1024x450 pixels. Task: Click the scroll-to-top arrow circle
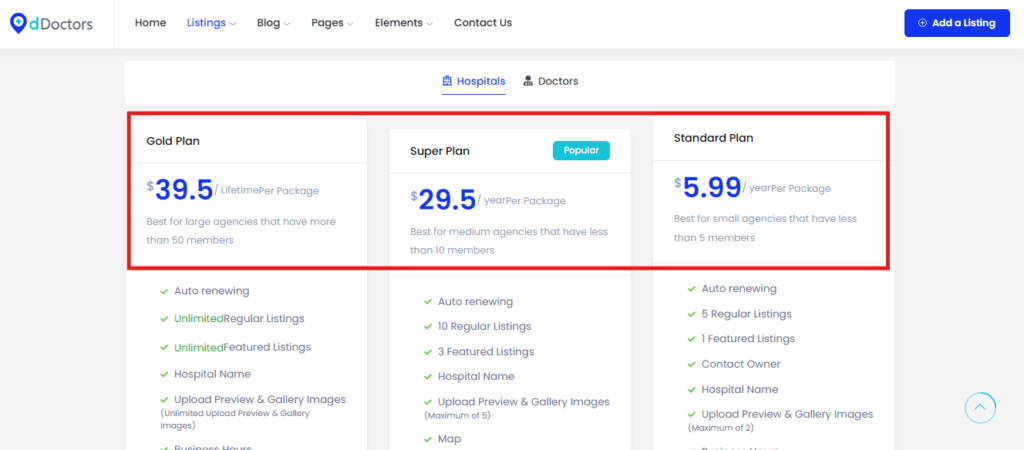980,408
